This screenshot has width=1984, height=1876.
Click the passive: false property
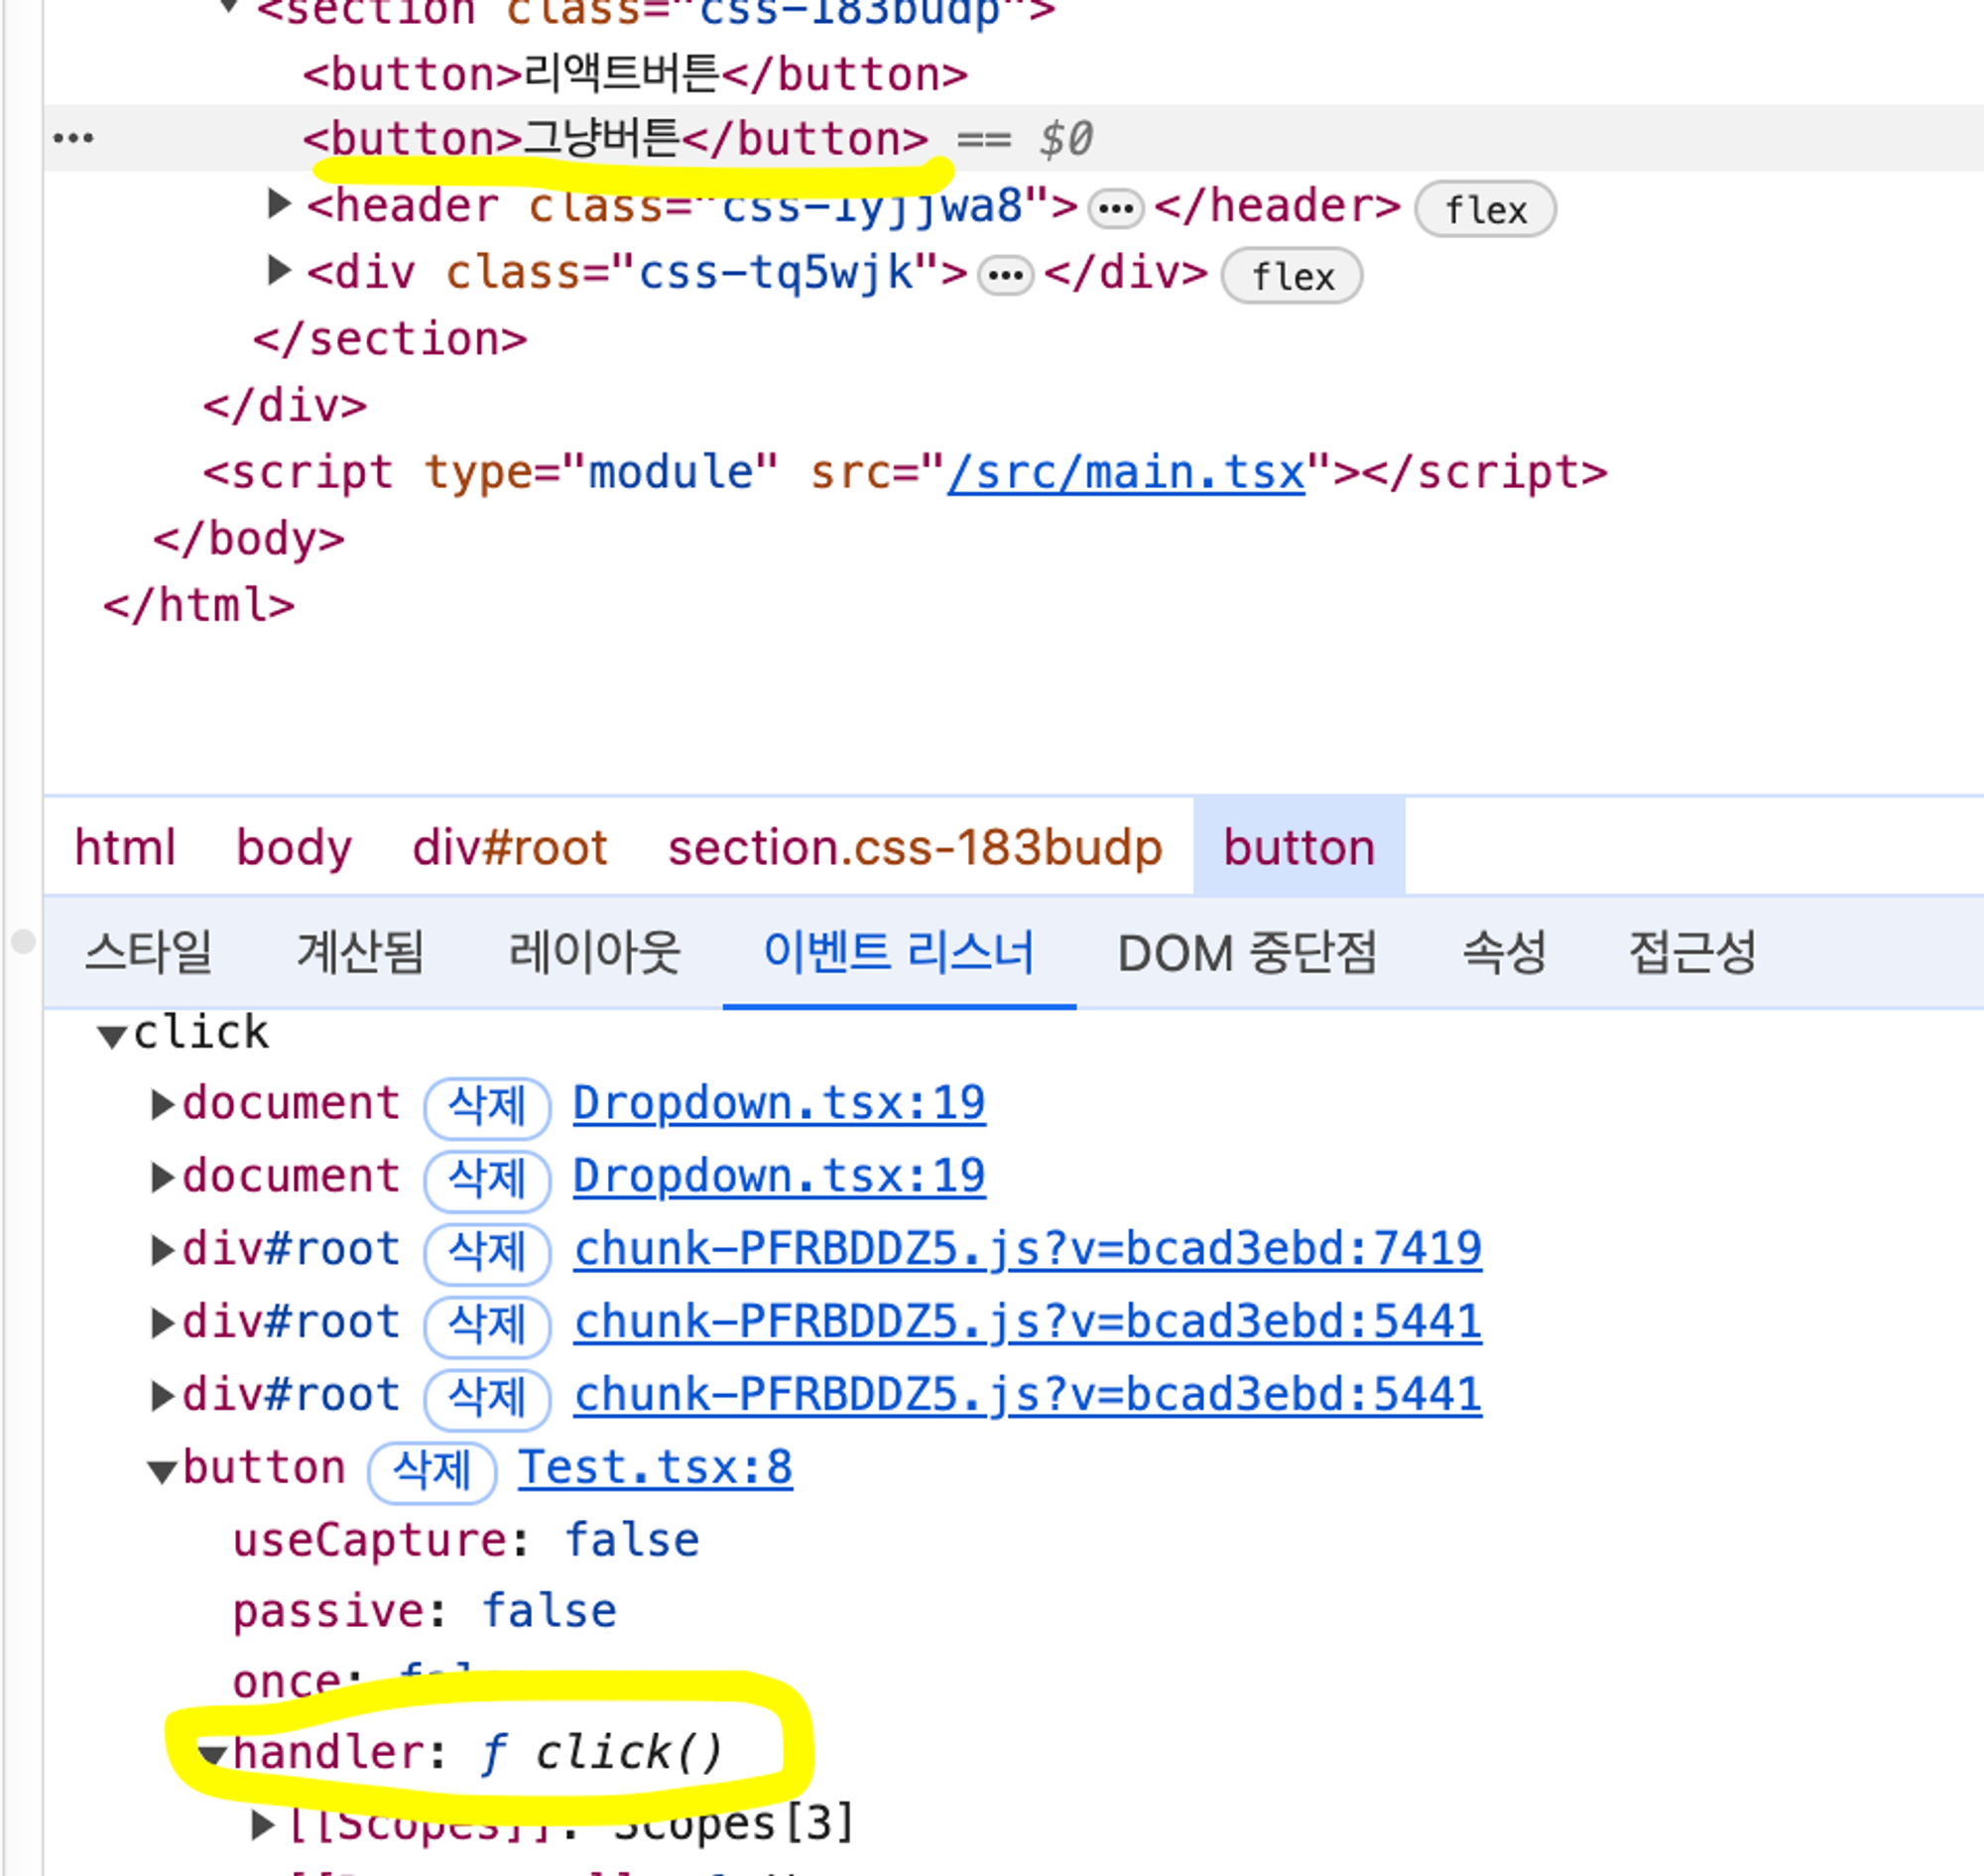point(424,1612)
